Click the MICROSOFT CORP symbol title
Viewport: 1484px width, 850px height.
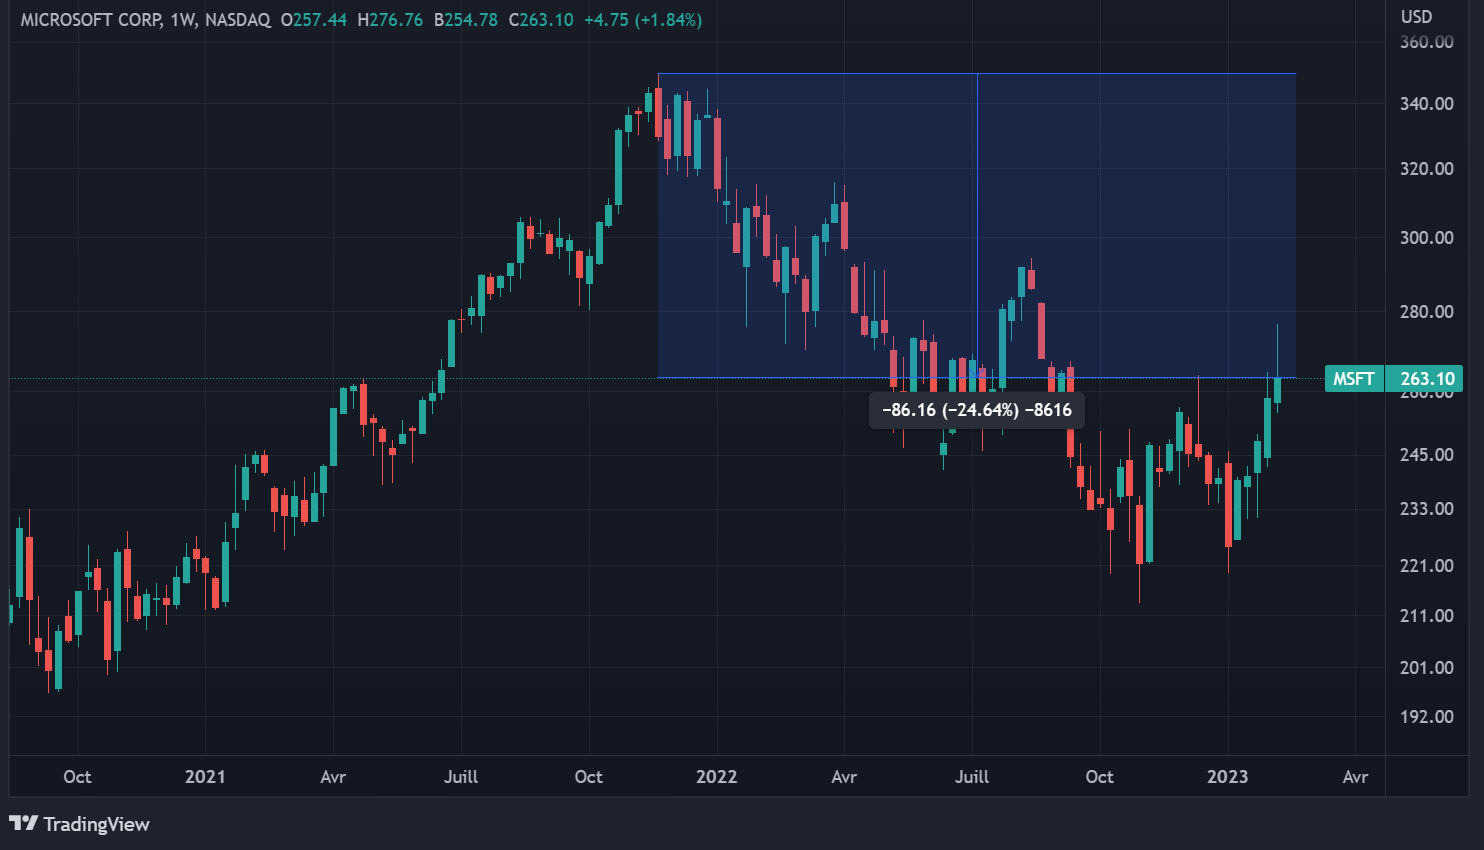(90, 20)
